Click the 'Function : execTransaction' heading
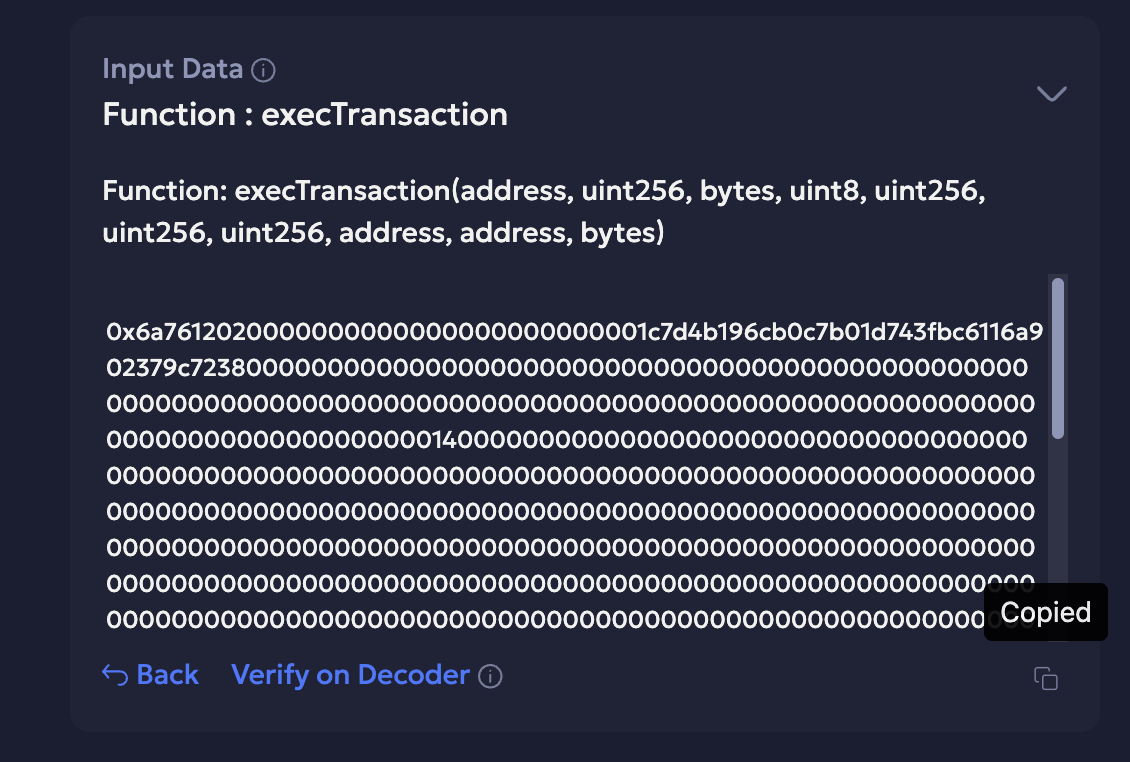This screenshot has width=1130, height=762. point(305,114)
